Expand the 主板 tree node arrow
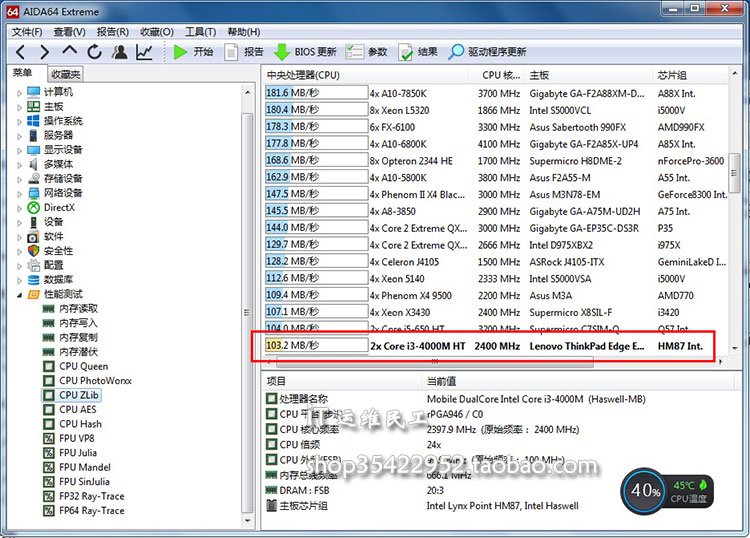This screenshot has width=750, height=538. click(19, 107)
